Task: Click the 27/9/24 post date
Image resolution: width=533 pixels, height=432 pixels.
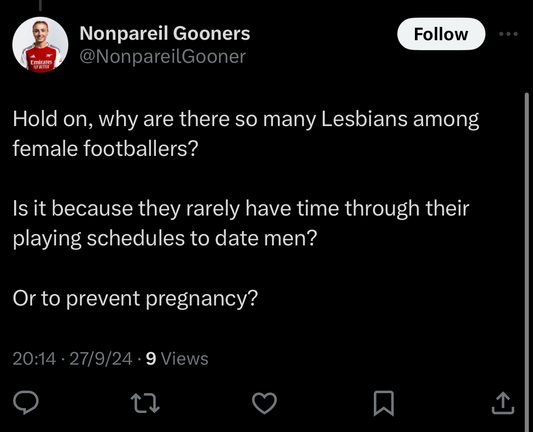Action: (101, 359)
